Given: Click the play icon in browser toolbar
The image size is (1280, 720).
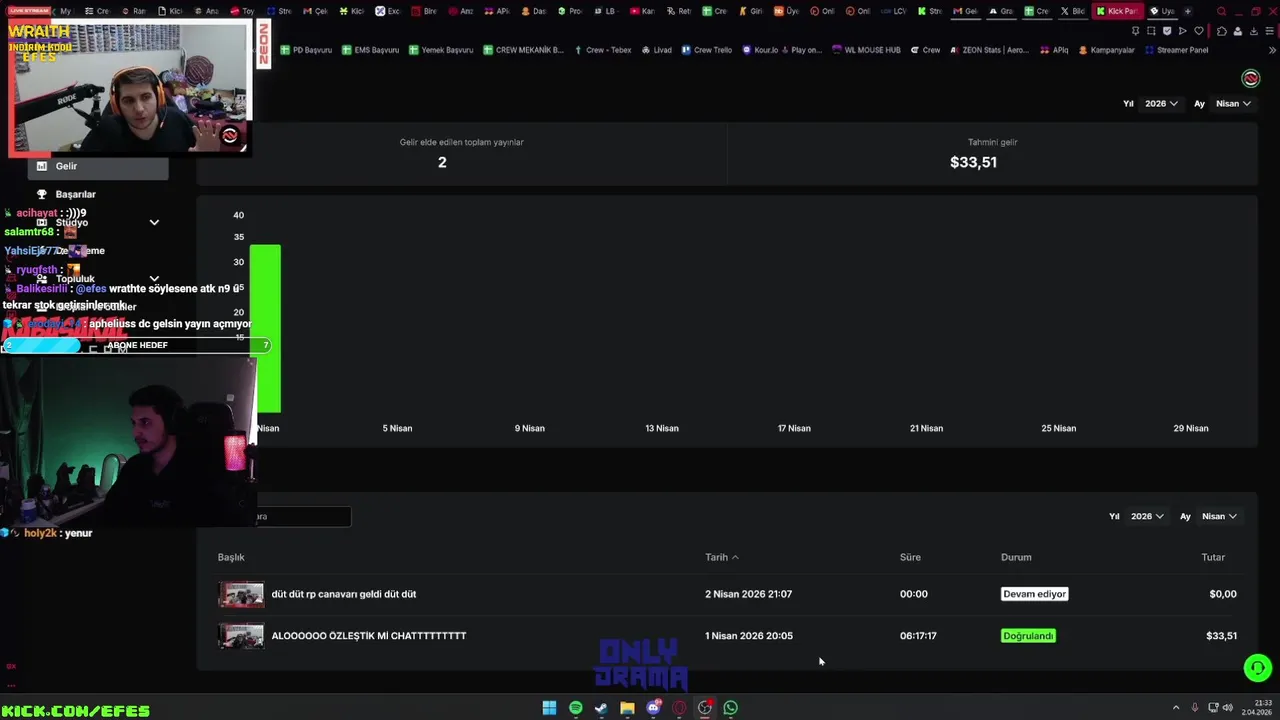Looking at the screenshot, I should tap(1183, 31).
